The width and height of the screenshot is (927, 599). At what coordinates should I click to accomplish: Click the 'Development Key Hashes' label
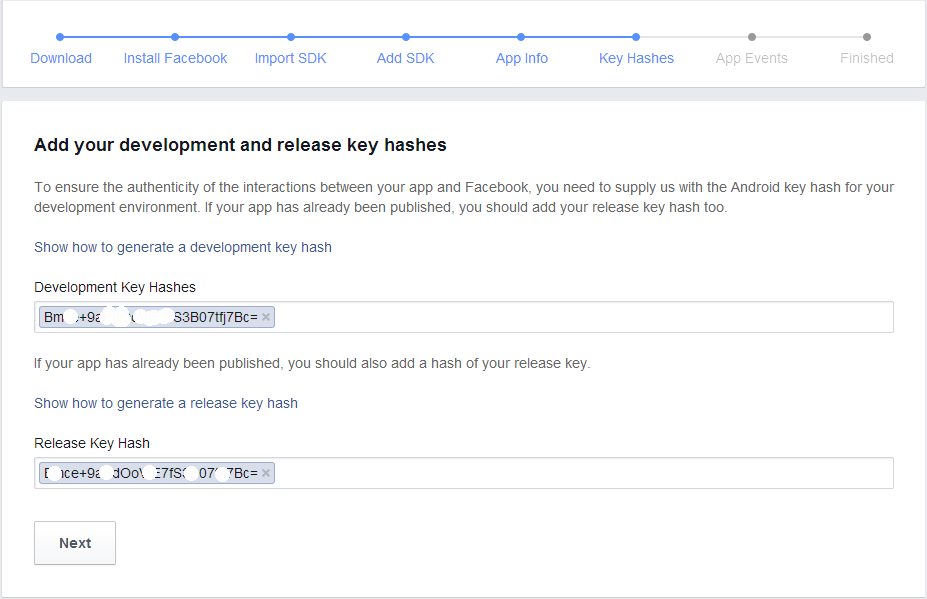(115, 287)
